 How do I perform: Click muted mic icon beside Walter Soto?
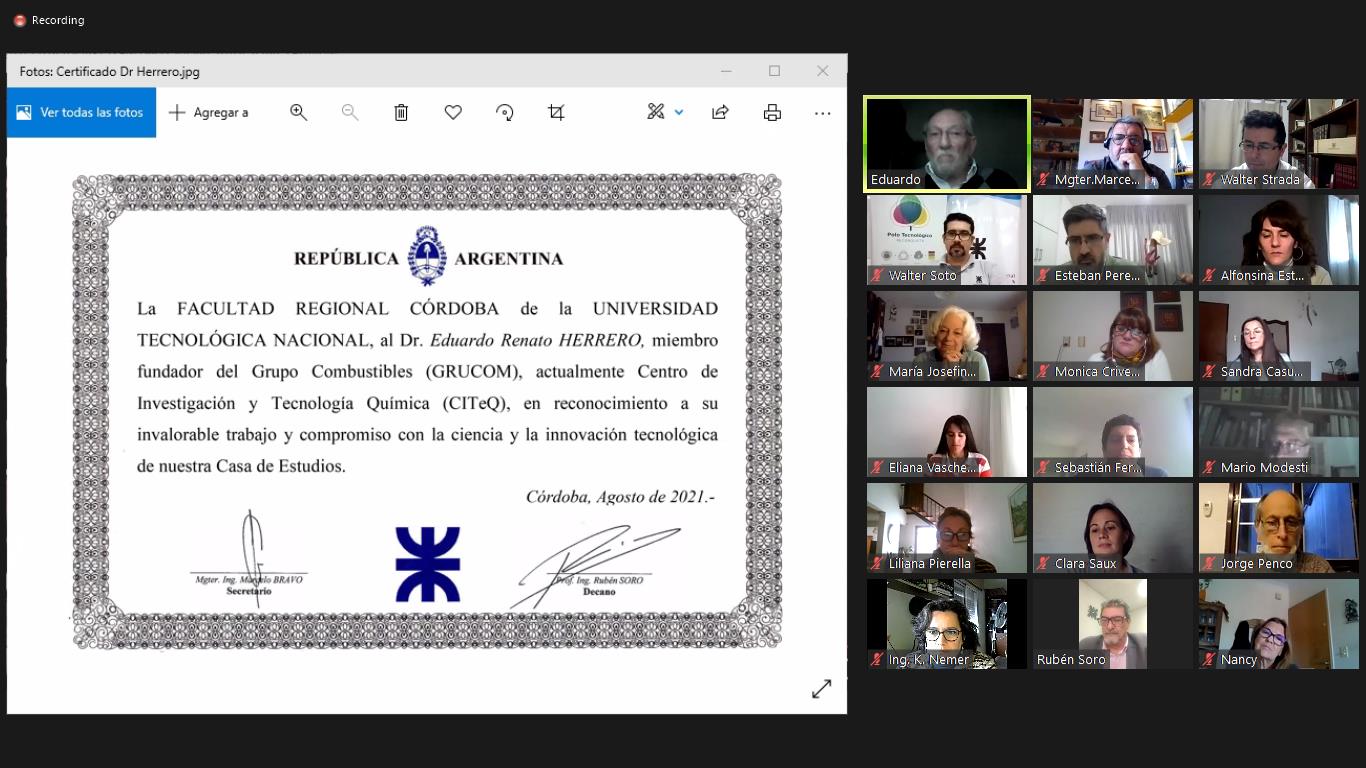[x=877, y=276]
